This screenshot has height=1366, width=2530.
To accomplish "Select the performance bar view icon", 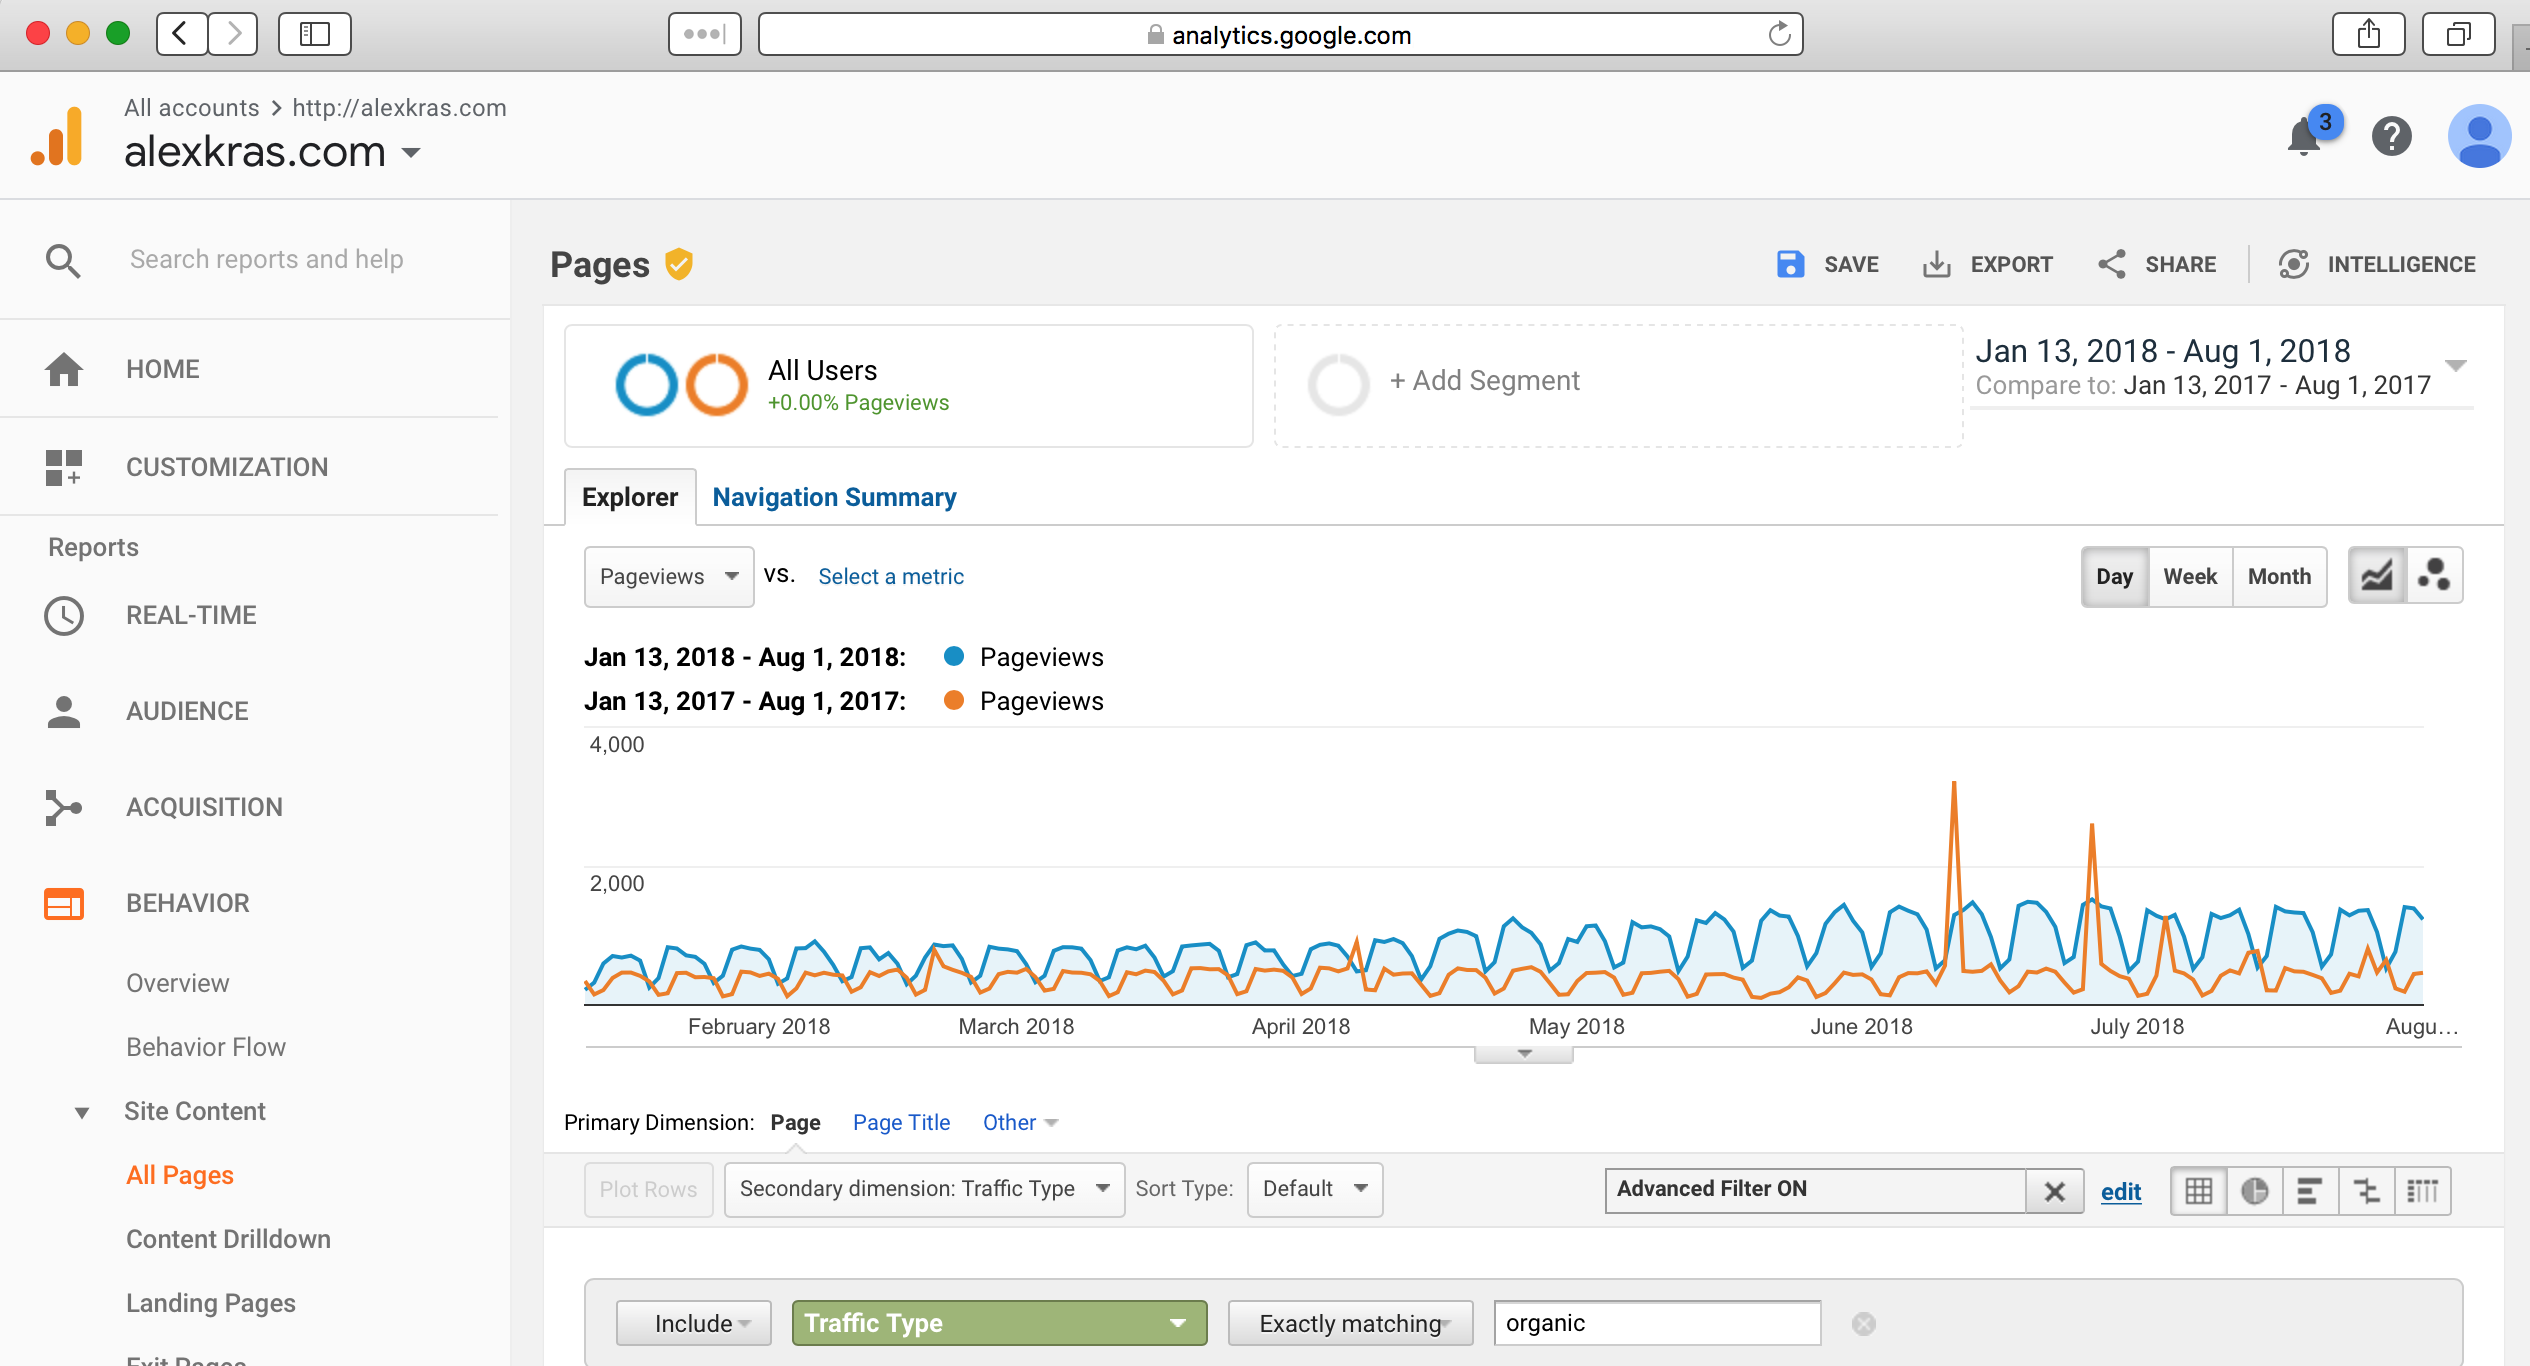I will tap(2310, 1190).
